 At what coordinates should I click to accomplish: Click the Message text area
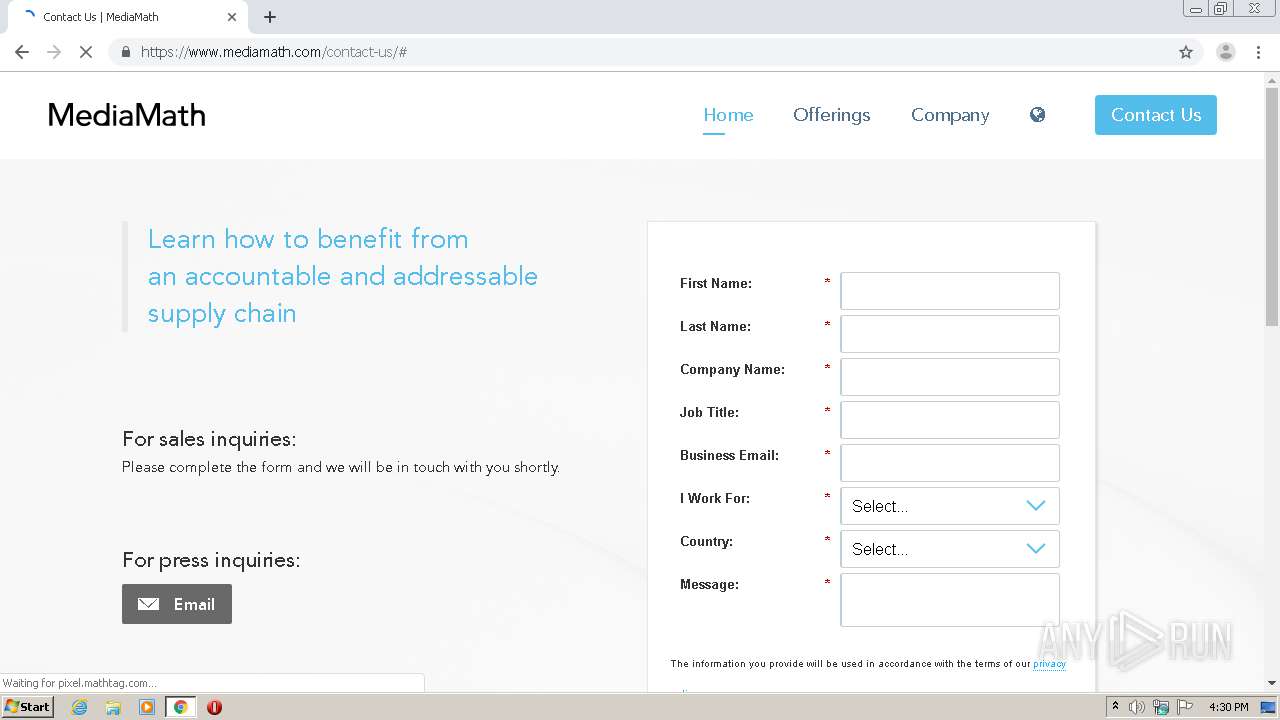pos(950,600)
